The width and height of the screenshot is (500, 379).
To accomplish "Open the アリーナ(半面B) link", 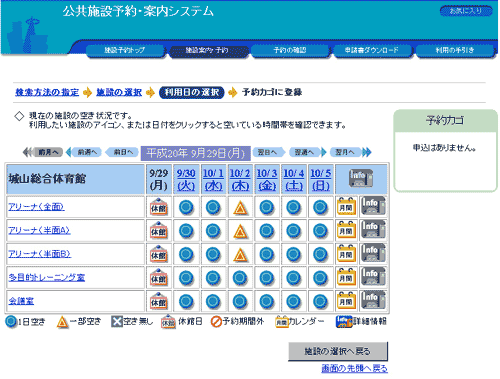I will point(39,254).
